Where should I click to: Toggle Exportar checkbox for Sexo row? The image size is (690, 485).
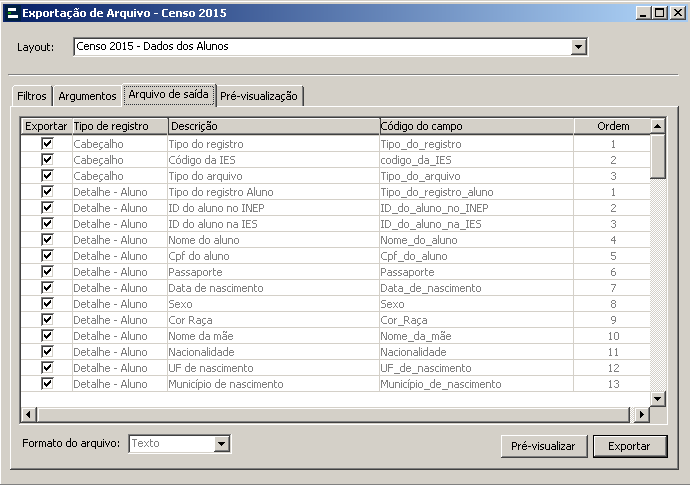pos(46,304)
